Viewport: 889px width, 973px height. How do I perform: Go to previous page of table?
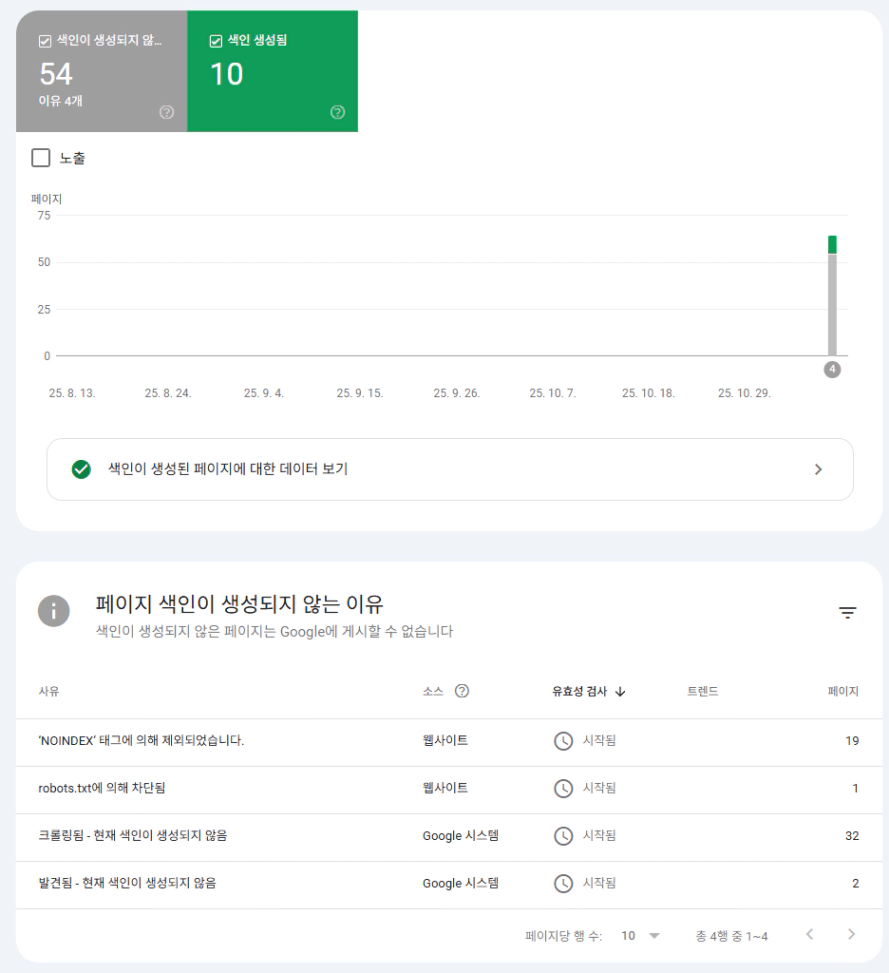click(x=810, y=935)
